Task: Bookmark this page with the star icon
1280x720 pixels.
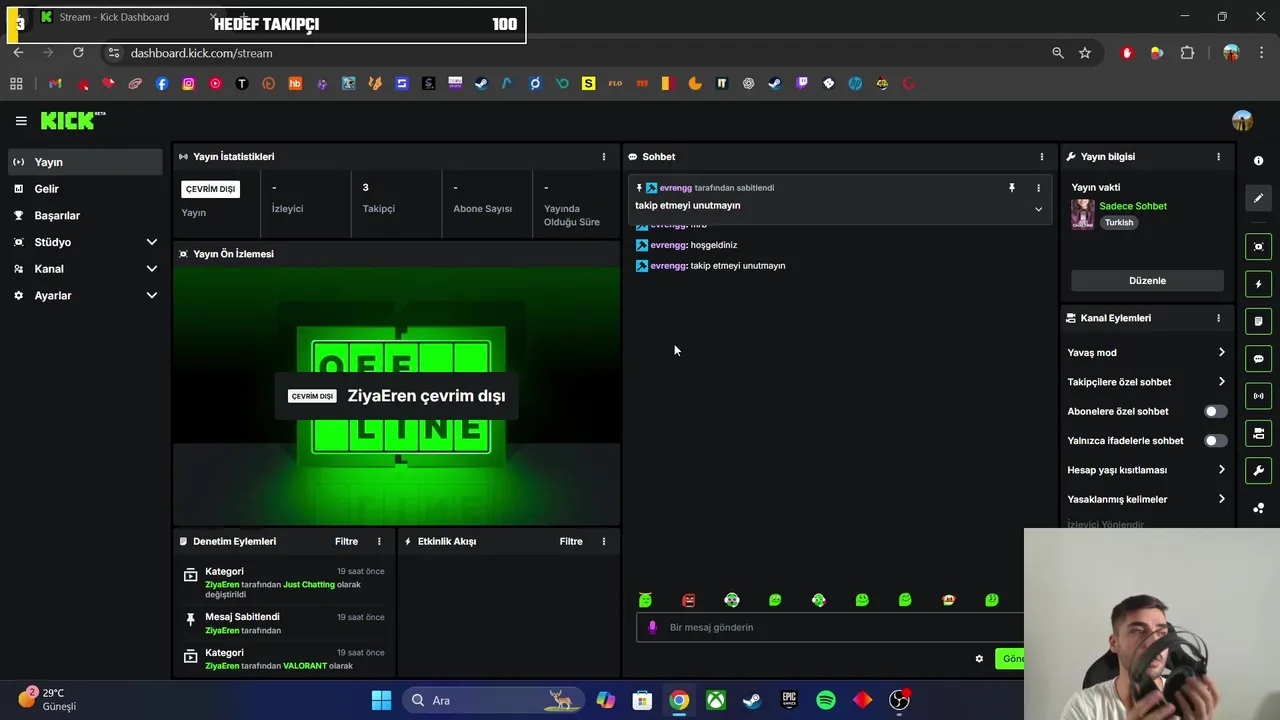Action: point(1085,53)
